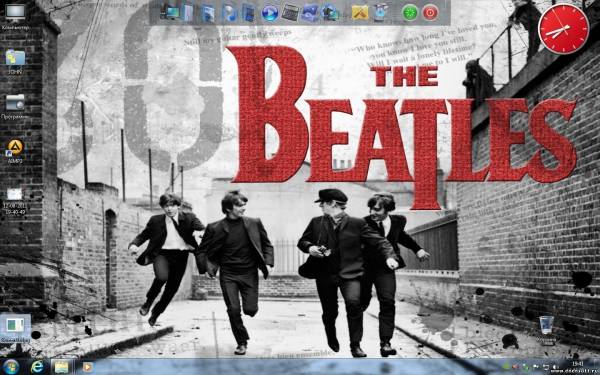Open the Recycle Bin on desktop

546,328
